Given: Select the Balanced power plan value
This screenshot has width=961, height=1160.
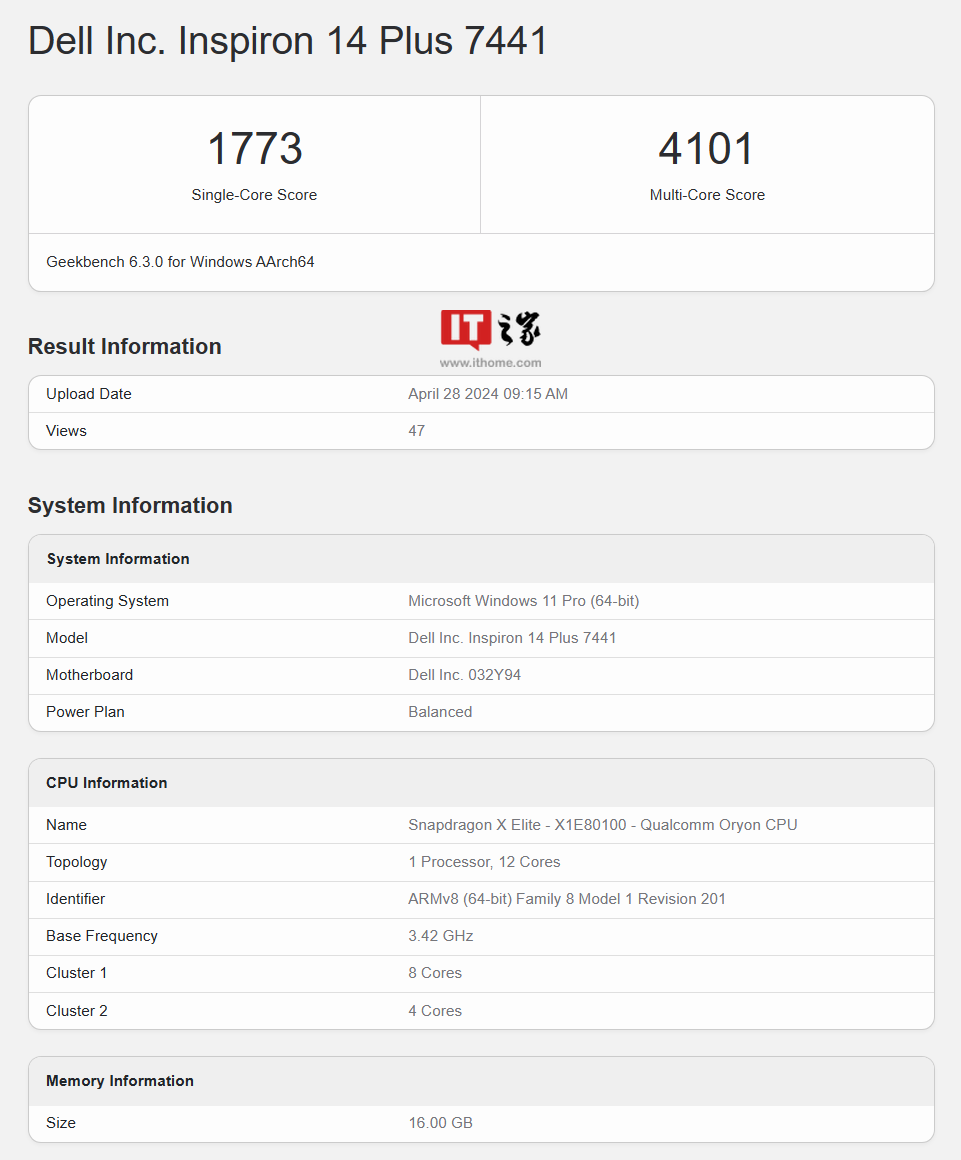Looking at the screenshot, I should pyautogui.click(x=440, y=711).
